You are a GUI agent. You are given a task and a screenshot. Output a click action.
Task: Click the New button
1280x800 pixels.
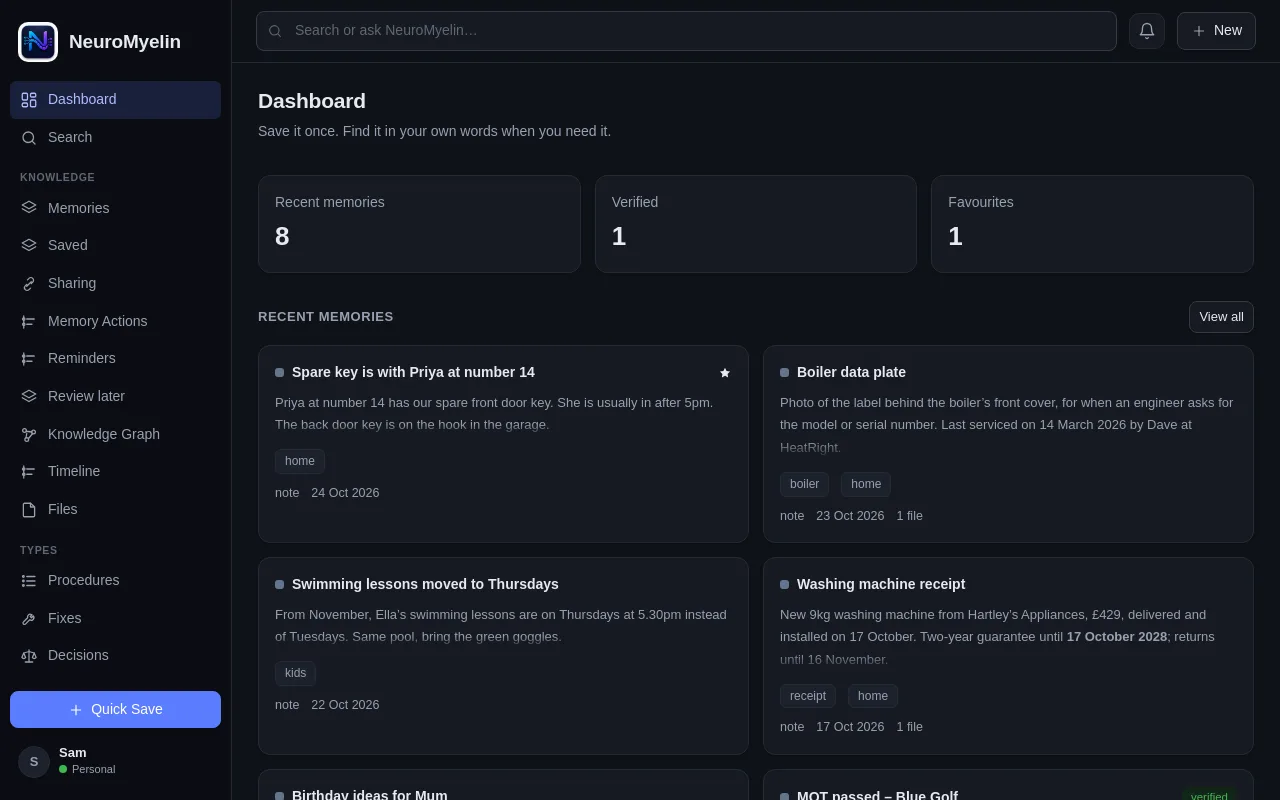(1216, 31)
